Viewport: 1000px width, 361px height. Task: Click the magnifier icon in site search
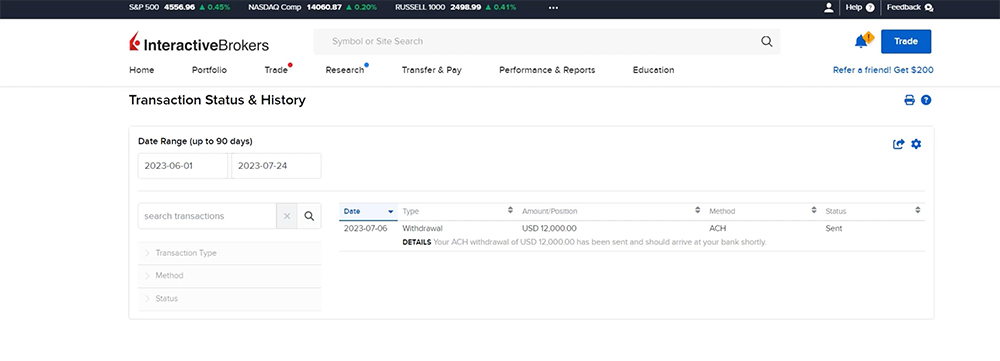point(767,41)
